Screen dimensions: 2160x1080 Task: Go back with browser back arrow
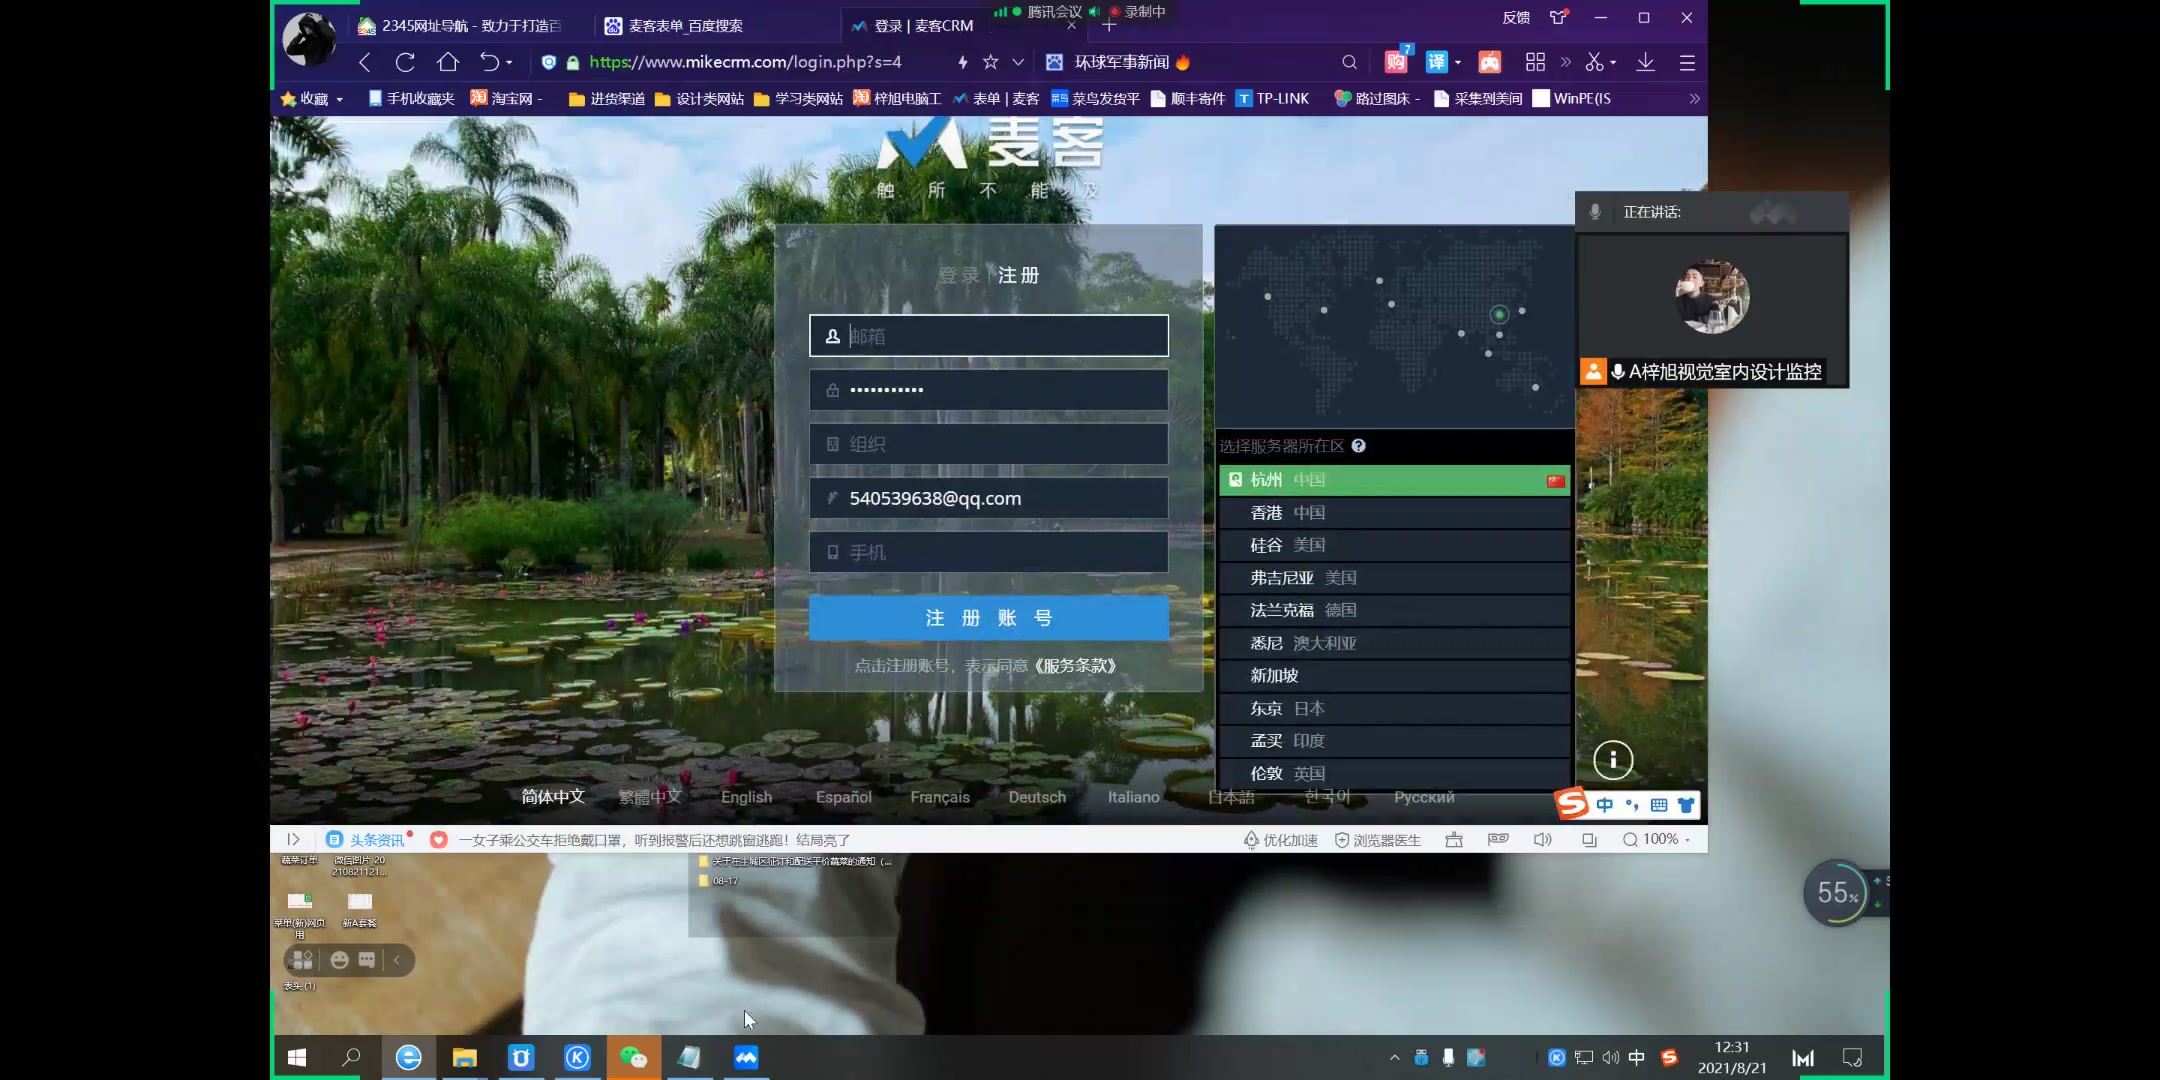click(365, 62)
